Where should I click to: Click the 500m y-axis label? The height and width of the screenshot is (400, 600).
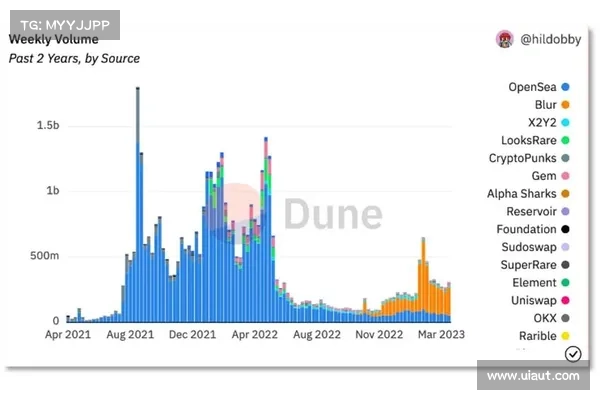[x=45, y=256]
